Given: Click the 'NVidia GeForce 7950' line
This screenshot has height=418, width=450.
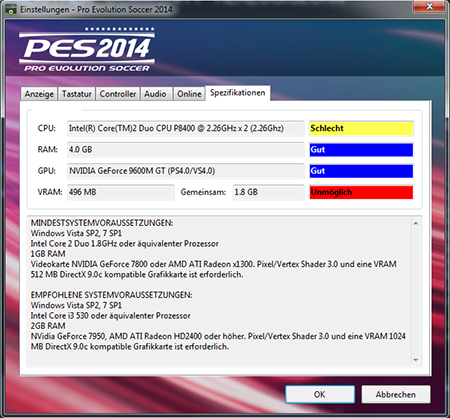Looking at the screenshot, I should point(218,336).
